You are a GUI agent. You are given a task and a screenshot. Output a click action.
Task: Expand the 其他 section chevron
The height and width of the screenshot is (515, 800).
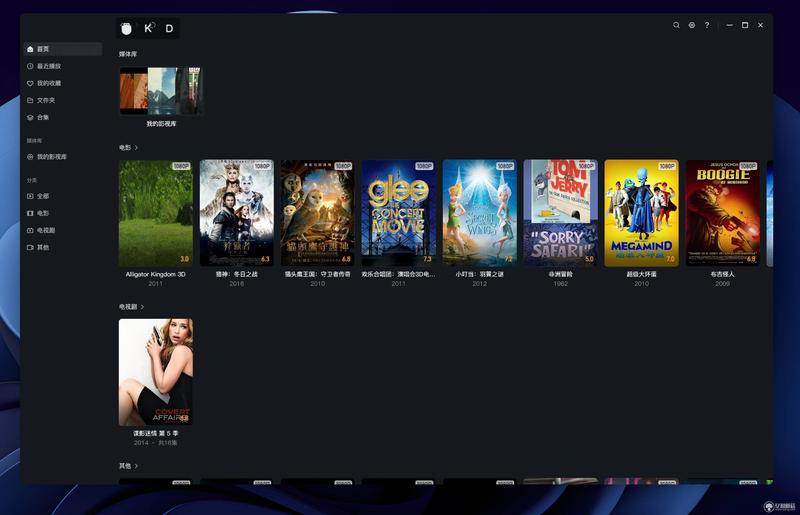[x=136, y=466]
